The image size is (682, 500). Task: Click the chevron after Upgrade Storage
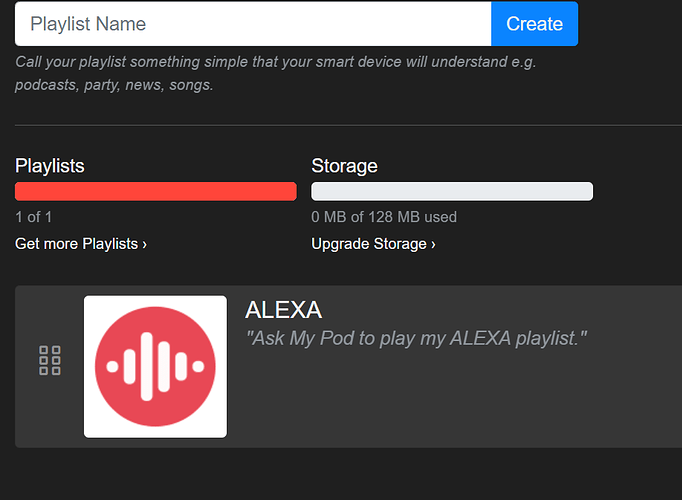[x=433, y=245]
